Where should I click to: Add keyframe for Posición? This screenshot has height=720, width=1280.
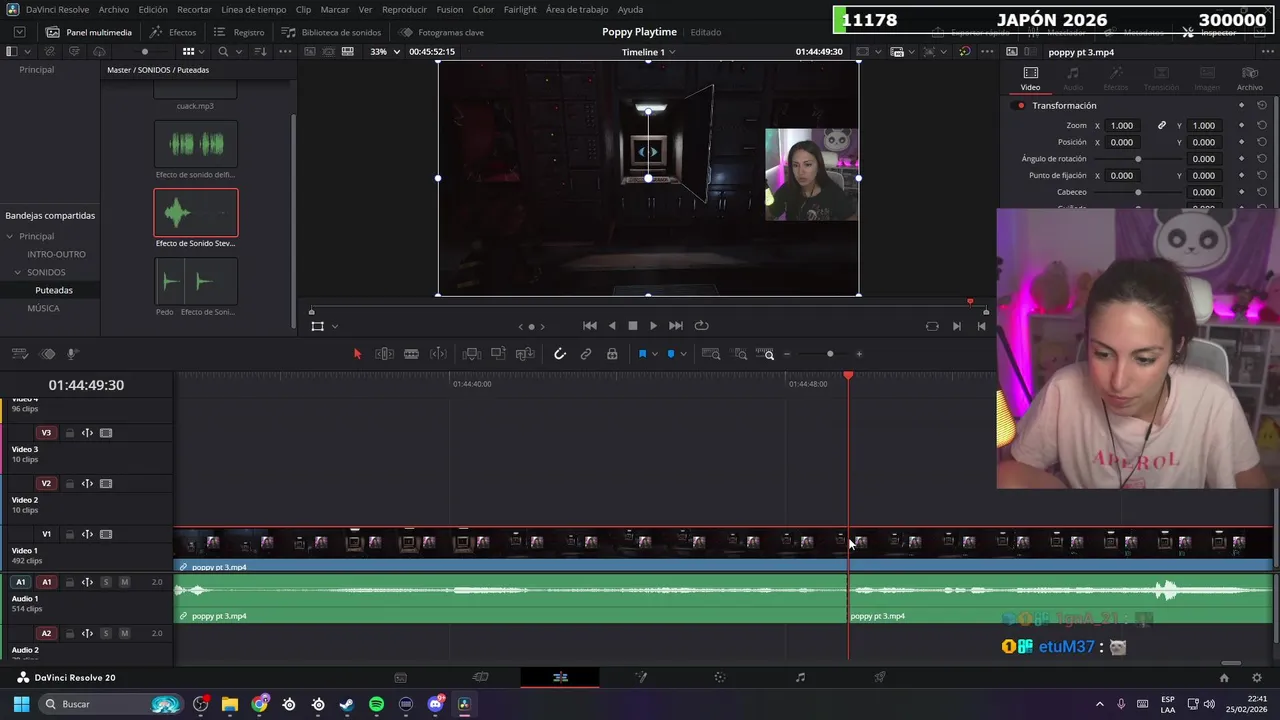[x=1241, y=142]
